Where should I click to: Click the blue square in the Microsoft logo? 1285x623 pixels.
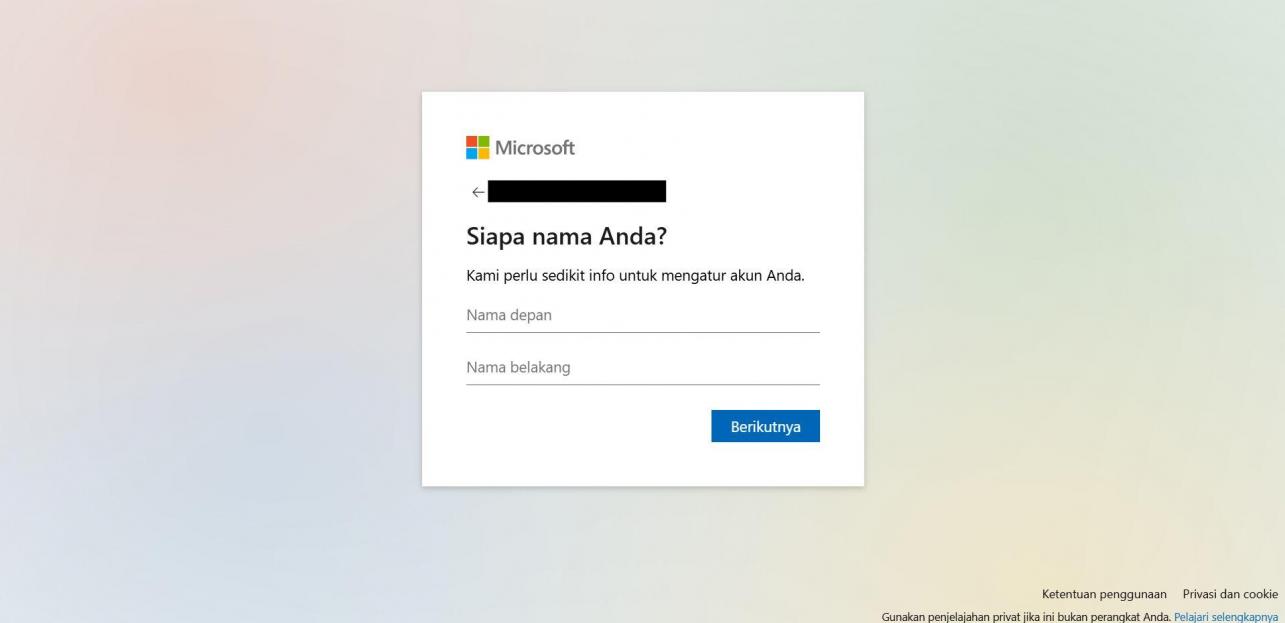(471, 153)
